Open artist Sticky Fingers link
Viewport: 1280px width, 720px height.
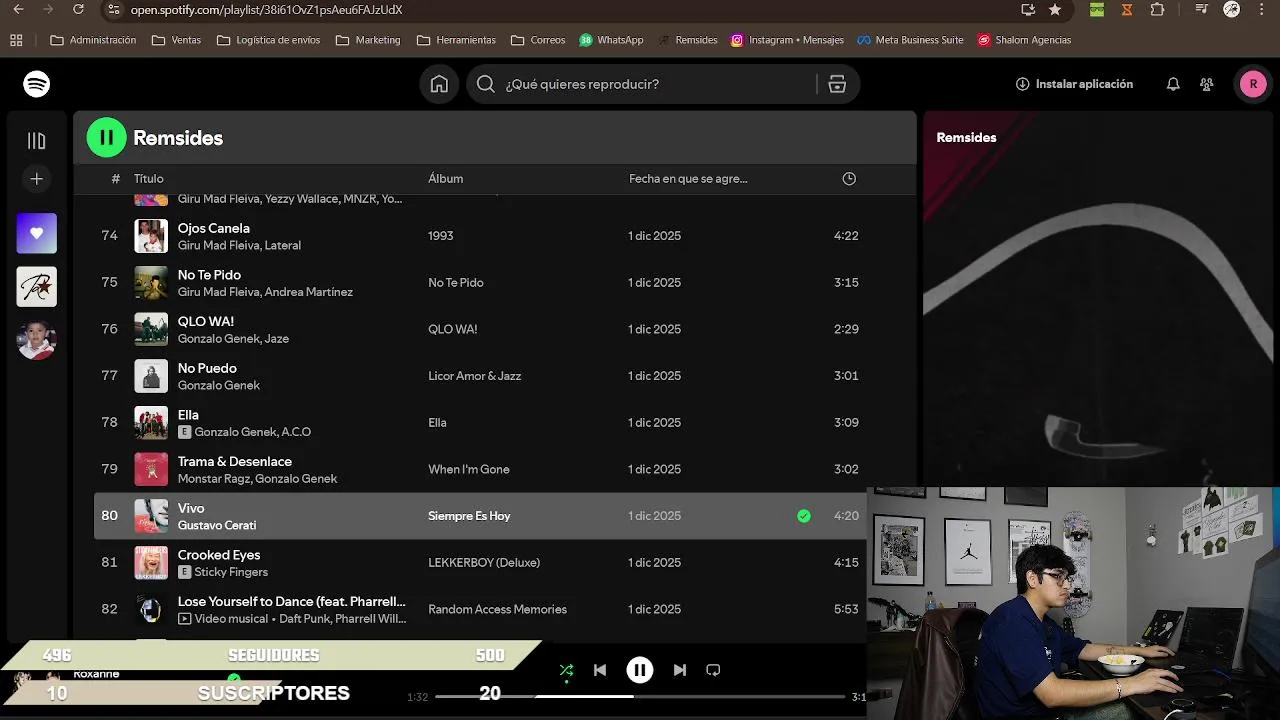tap(231, 572)
